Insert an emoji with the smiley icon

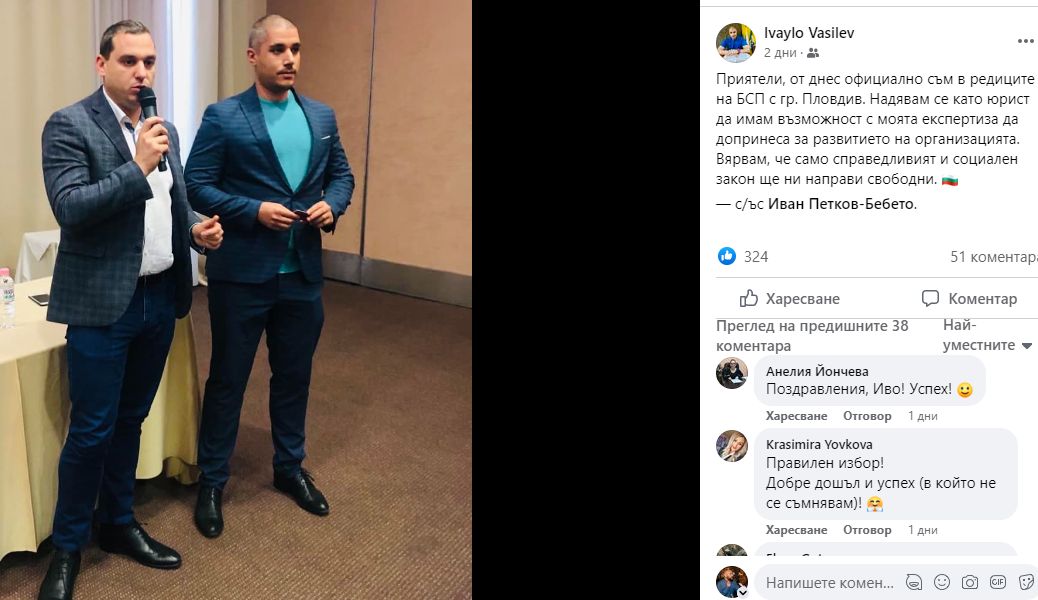[941, 582]
